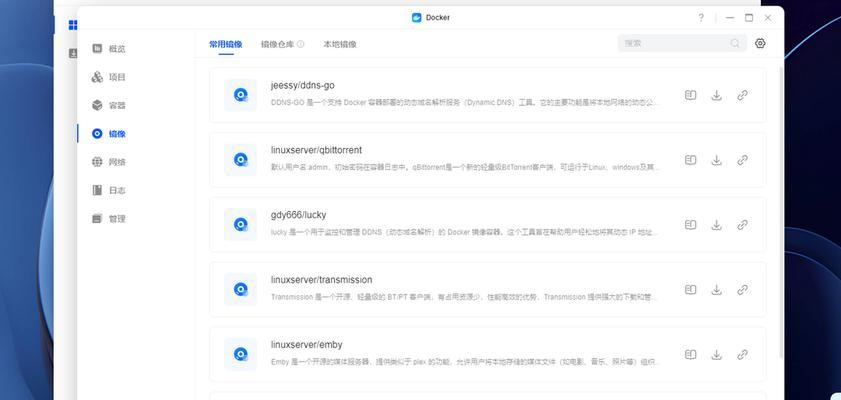Viewport: 841px width, 400px height.
Task: Click the Emby description text
Action: 464,362
